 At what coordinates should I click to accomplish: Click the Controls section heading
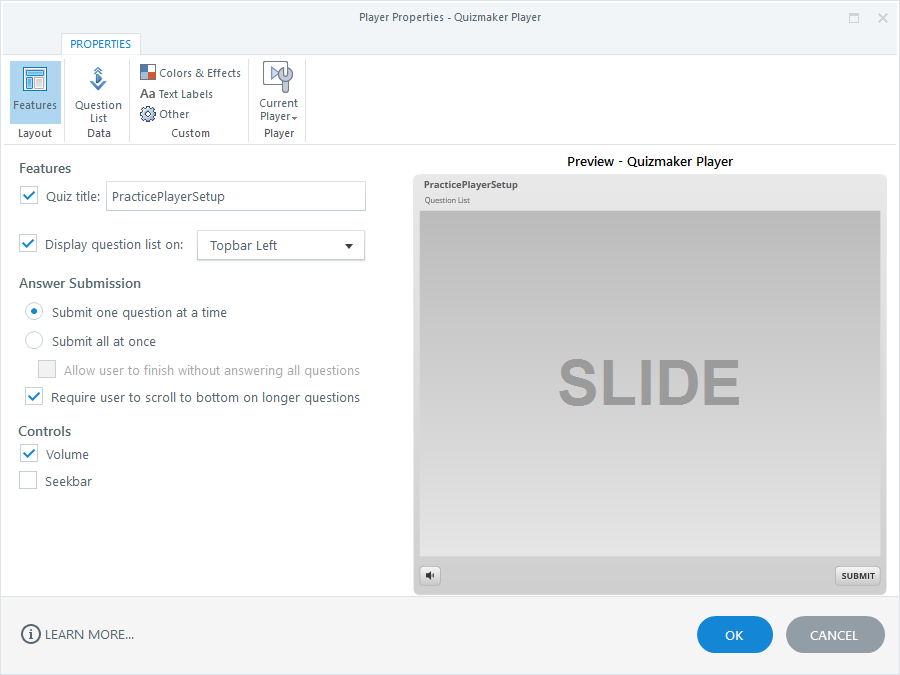click(45, 432)
